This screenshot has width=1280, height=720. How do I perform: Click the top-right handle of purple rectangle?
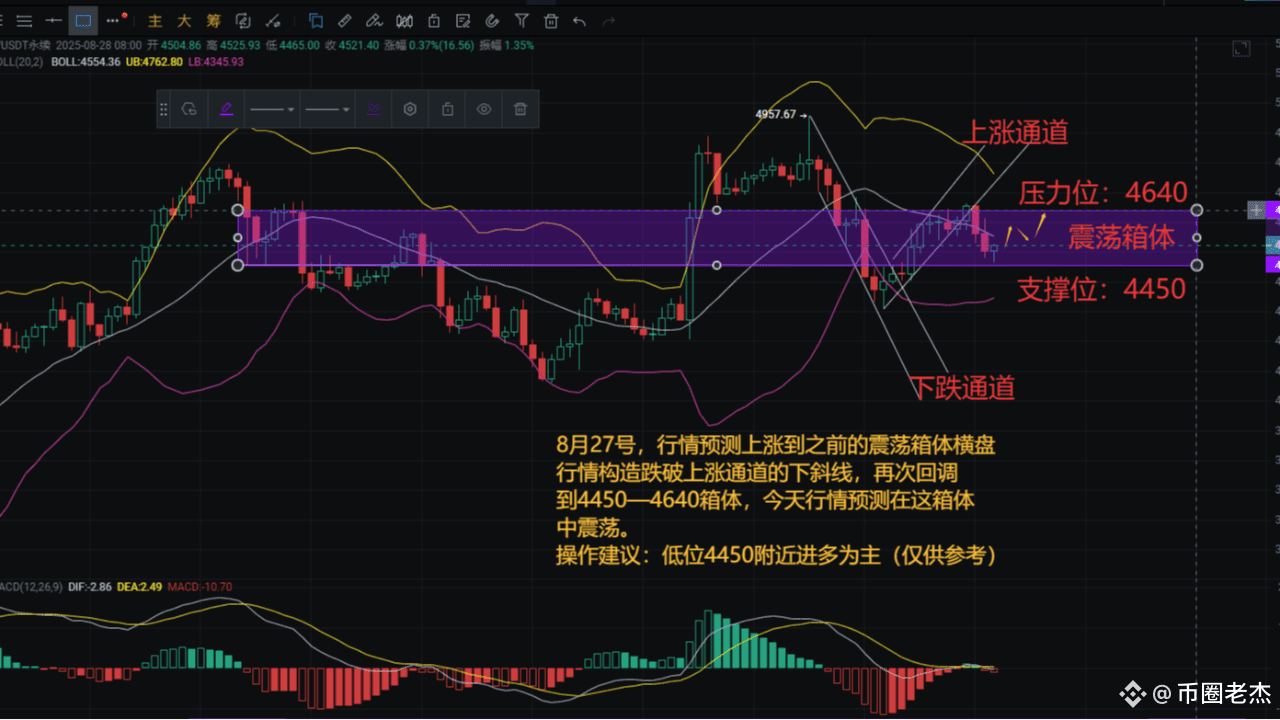click(x=1197, y=210)
